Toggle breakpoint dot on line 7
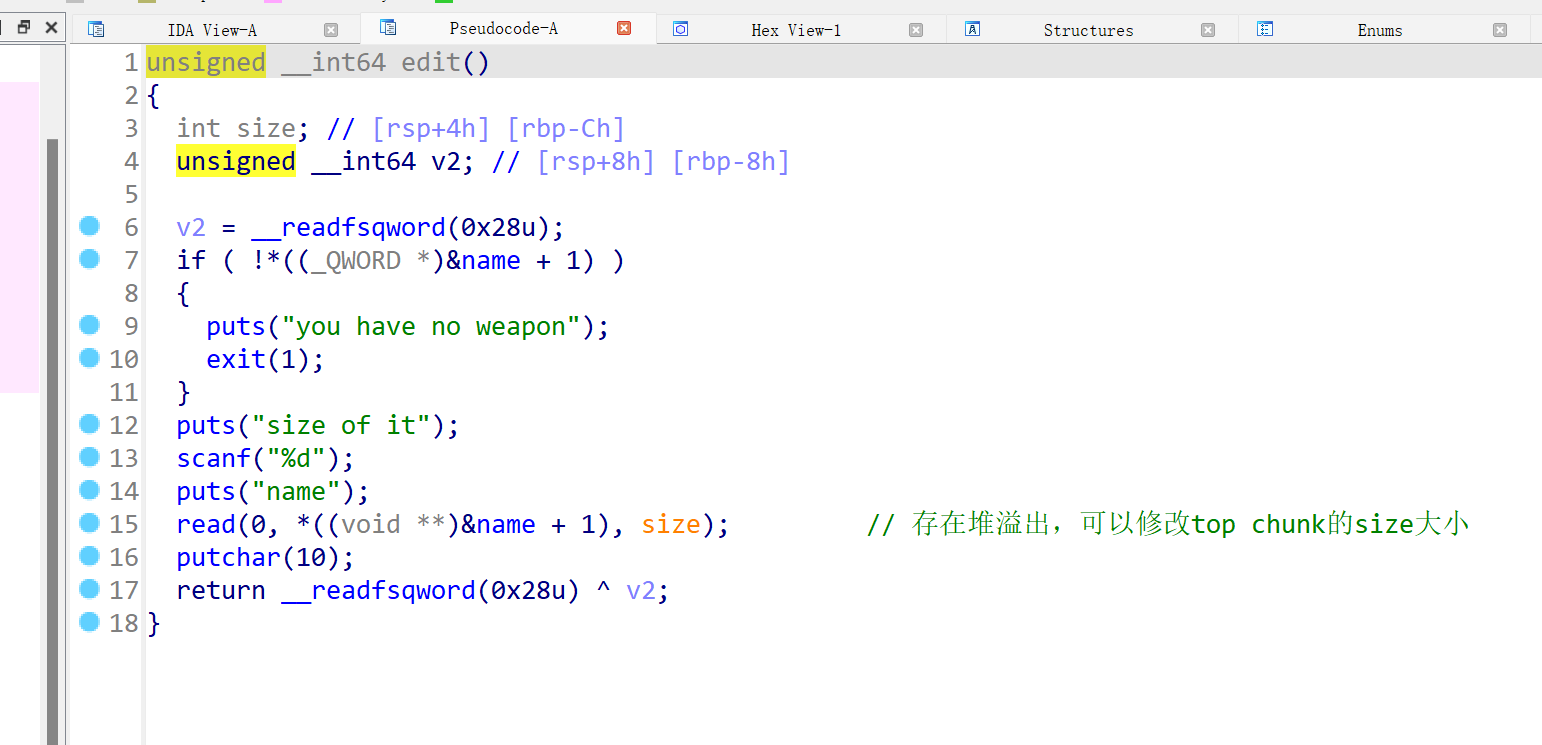1542x745 pixels. [x=89, y=259]
